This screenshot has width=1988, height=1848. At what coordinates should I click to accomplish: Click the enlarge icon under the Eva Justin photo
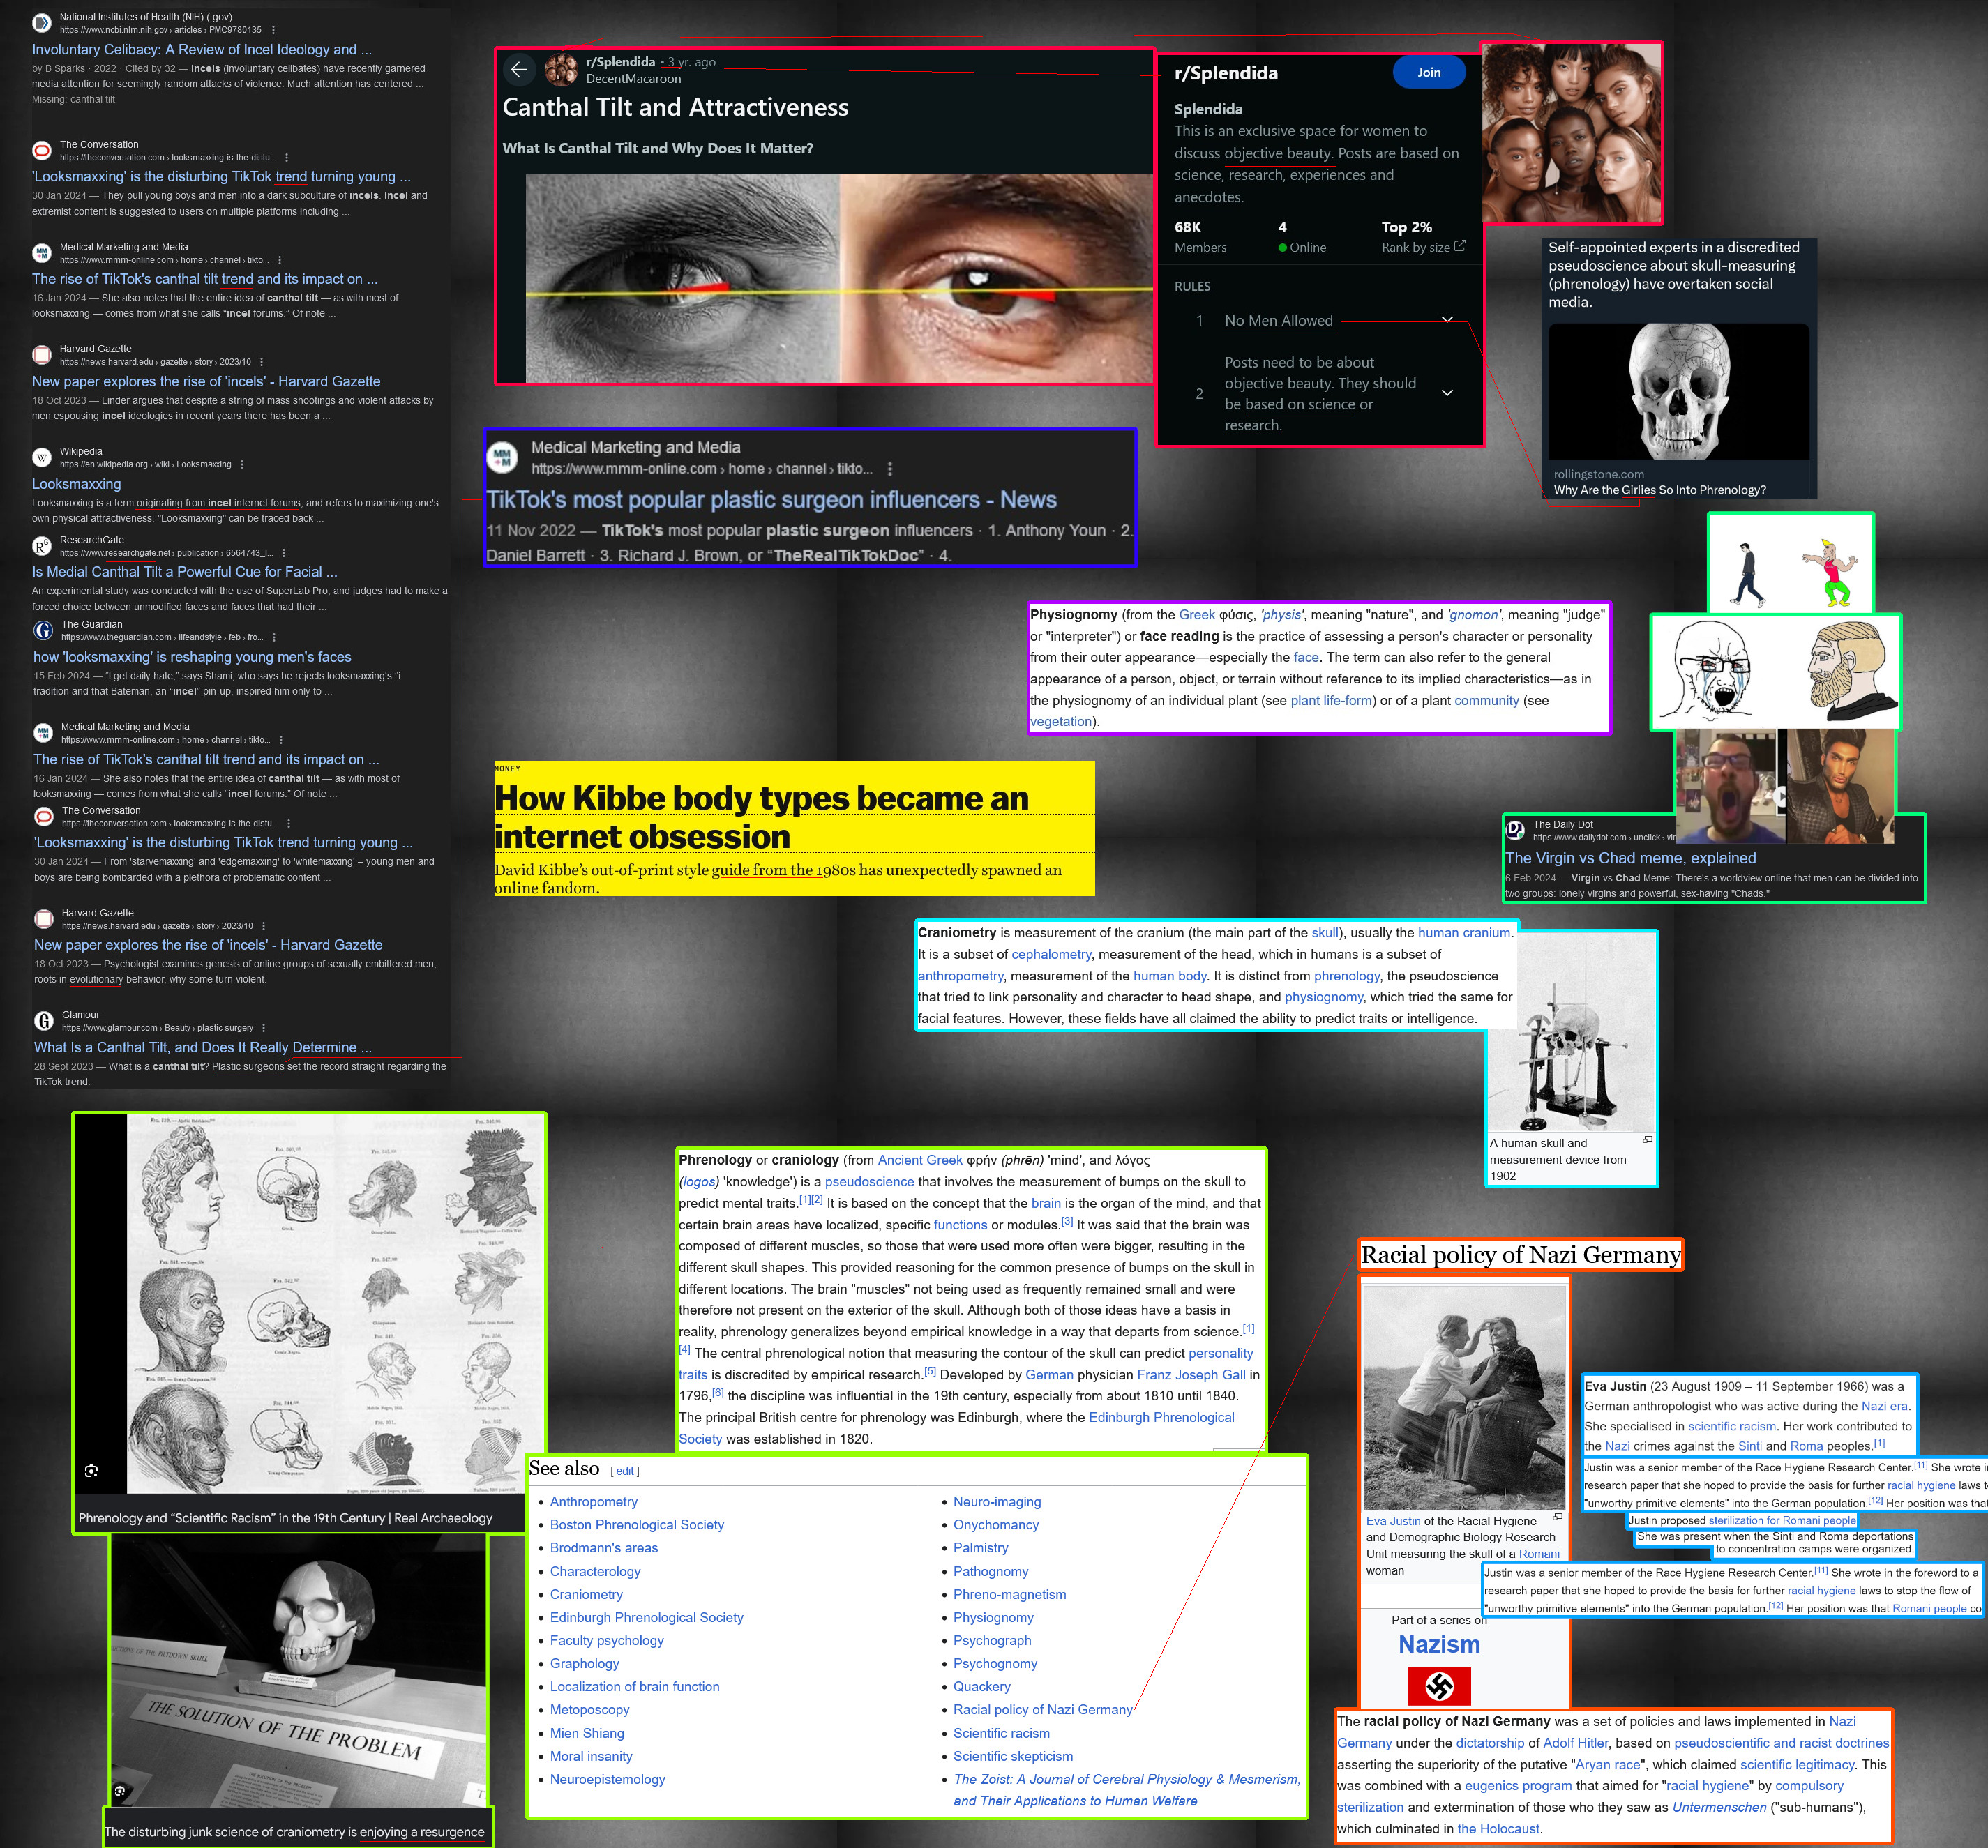click(x=1557, y=1517)
